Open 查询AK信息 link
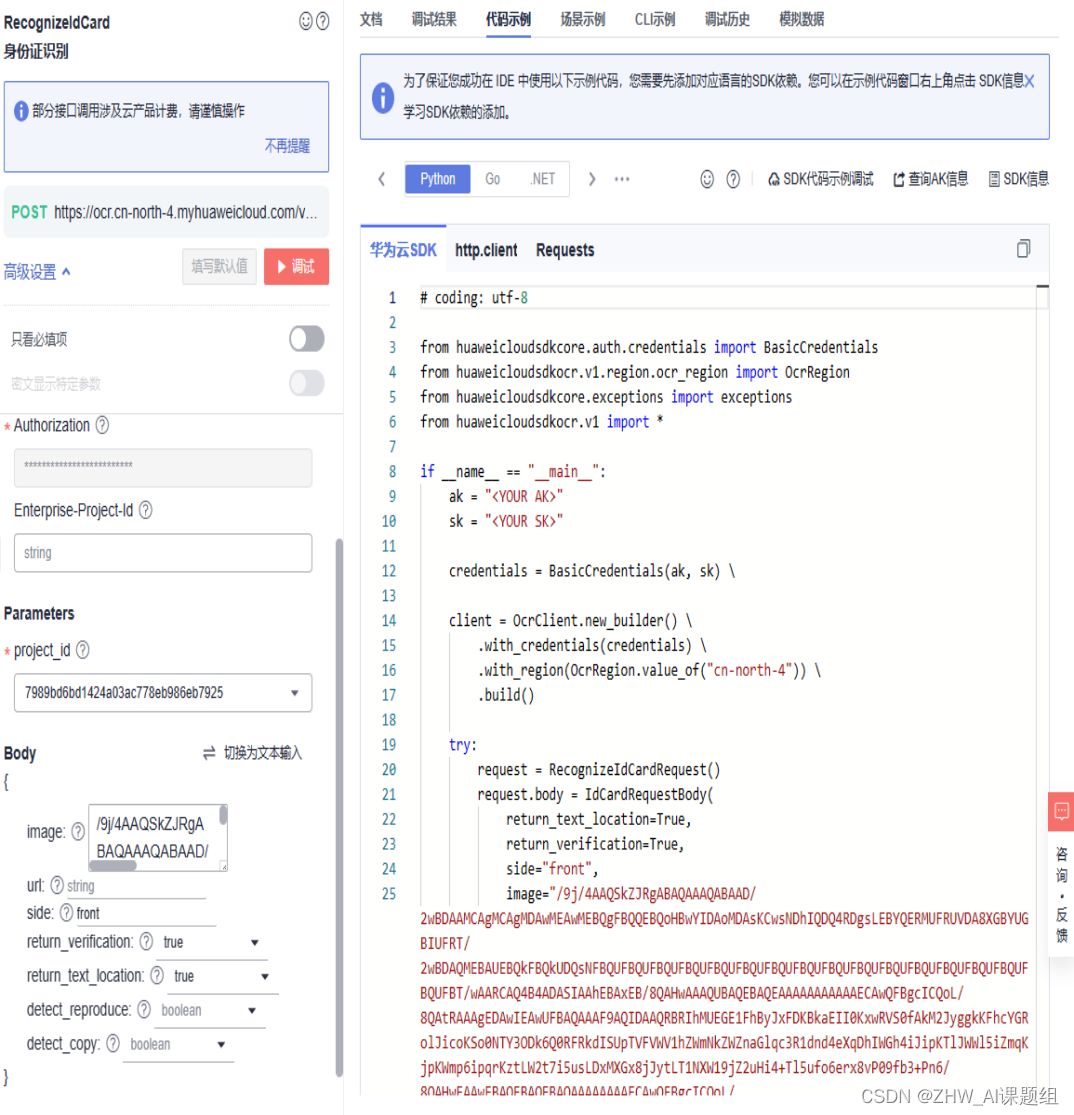Image resolution: width=1074 pixels, height=1115 pixels. click(x=930, y=179)
